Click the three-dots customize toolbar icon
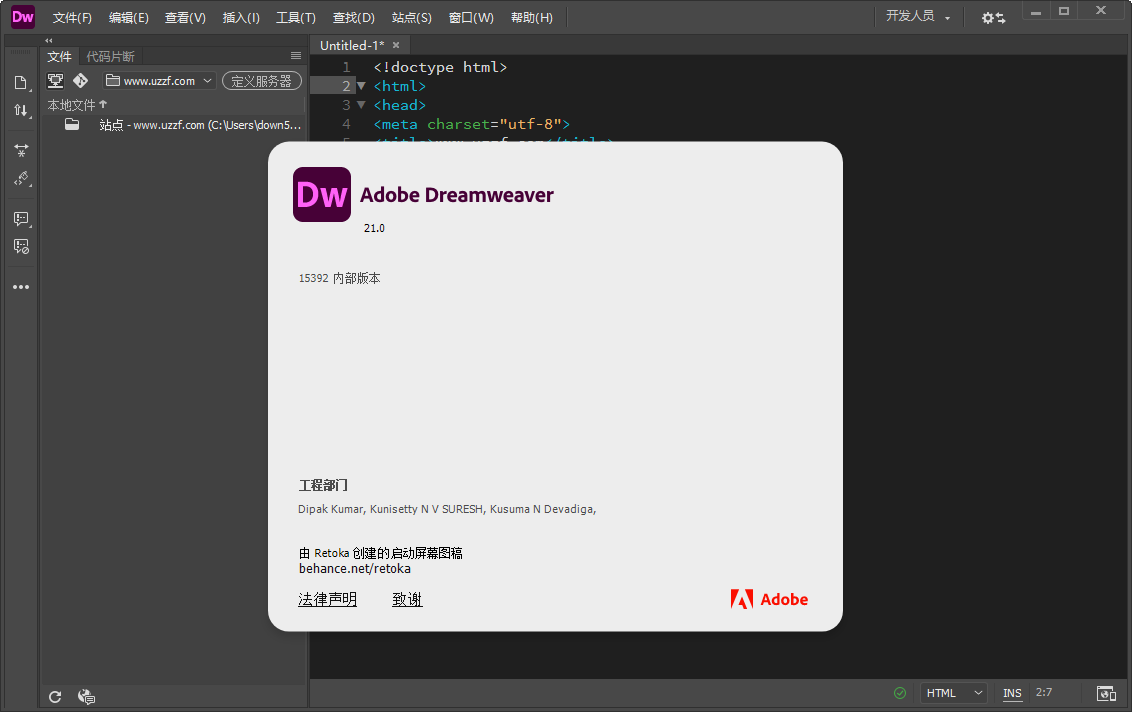Viewport: 1132px width, 712px height. pos(21,287)
